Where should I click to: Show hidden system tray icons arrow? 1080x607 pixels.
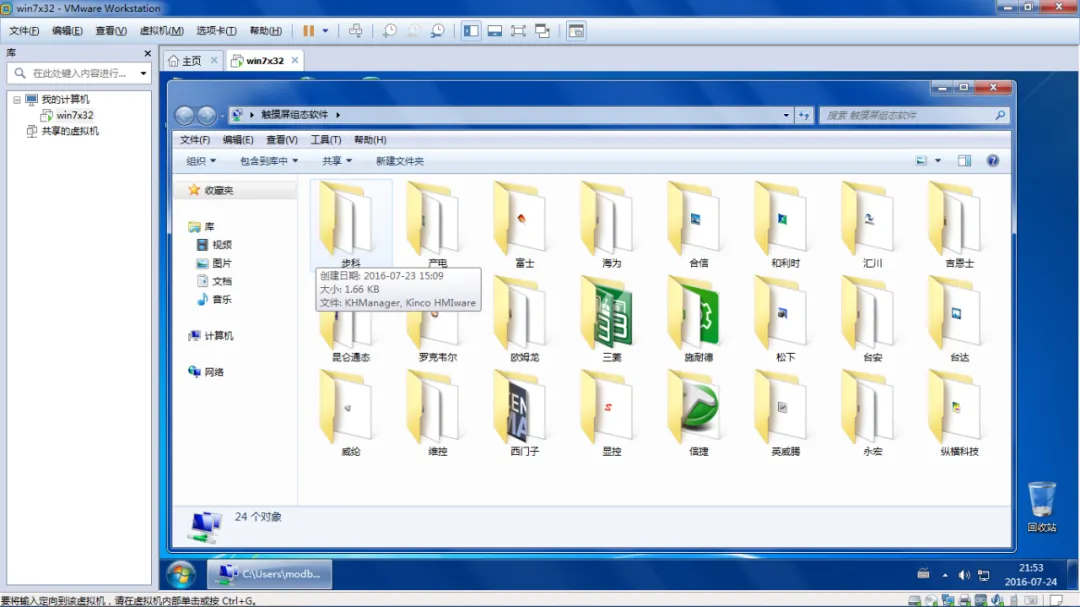click(945, 575)
